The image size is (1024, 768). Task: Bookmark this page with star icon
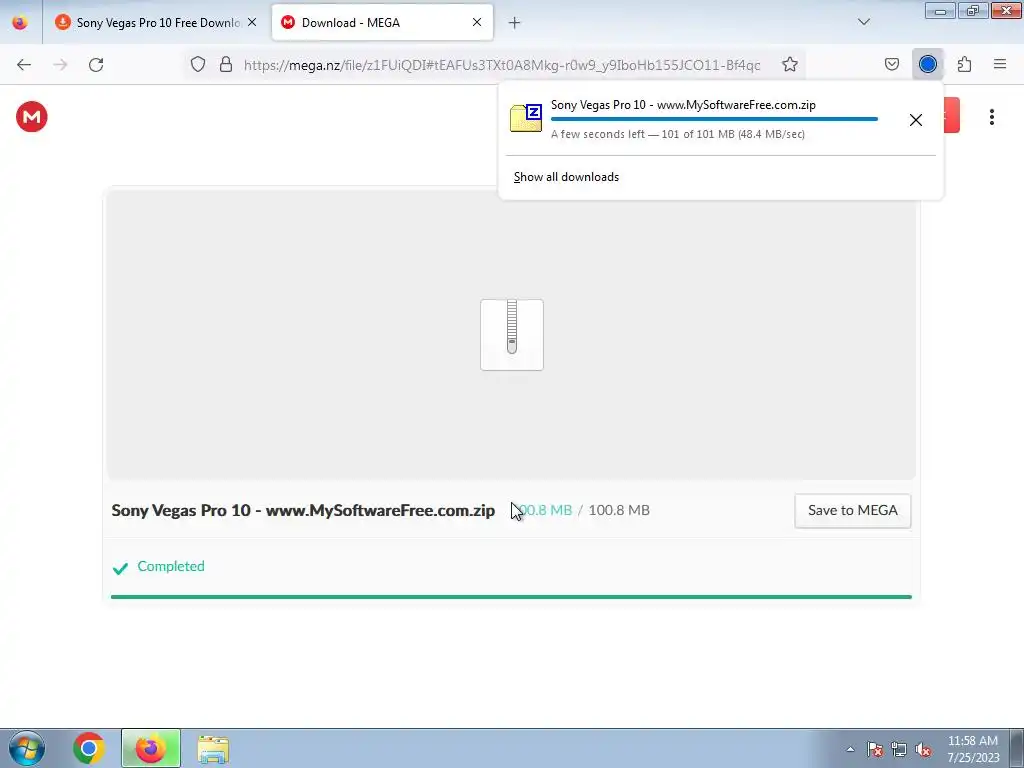click(790, 64)
